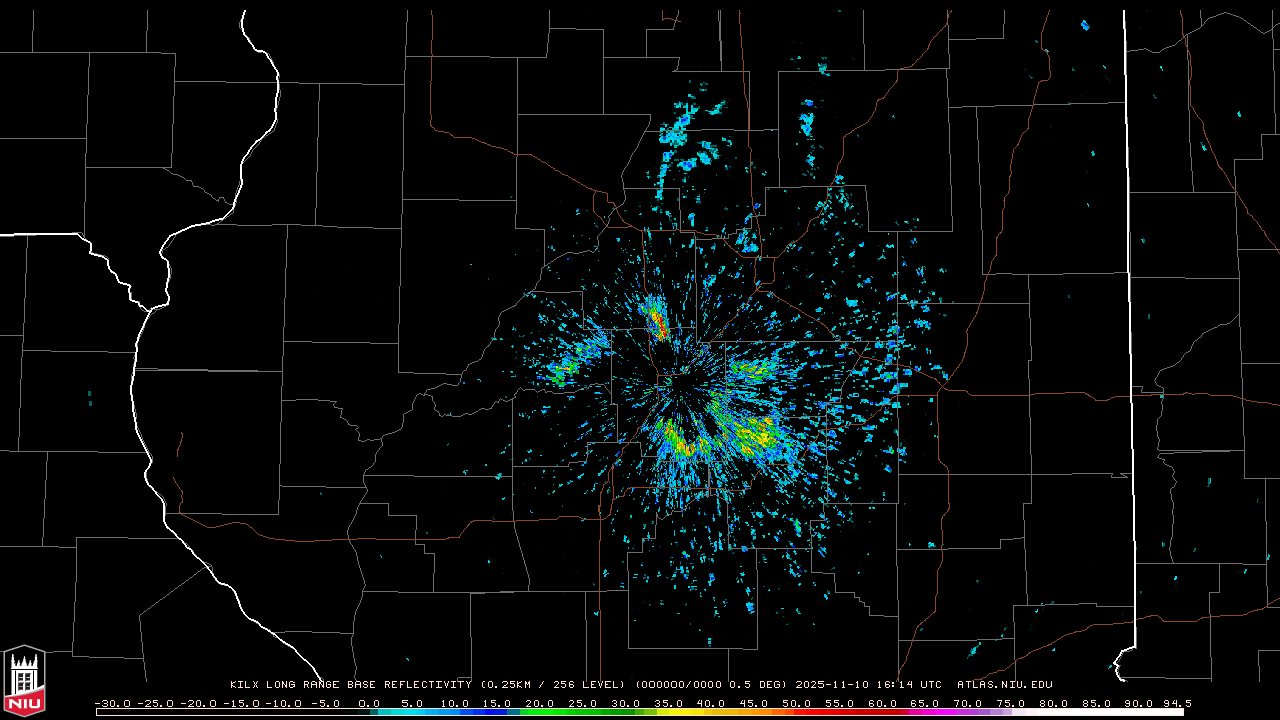Click the magenta segment of the color bar
Image resolution: width=1280 pixels, height=720 pixels.
coord(935,712)
